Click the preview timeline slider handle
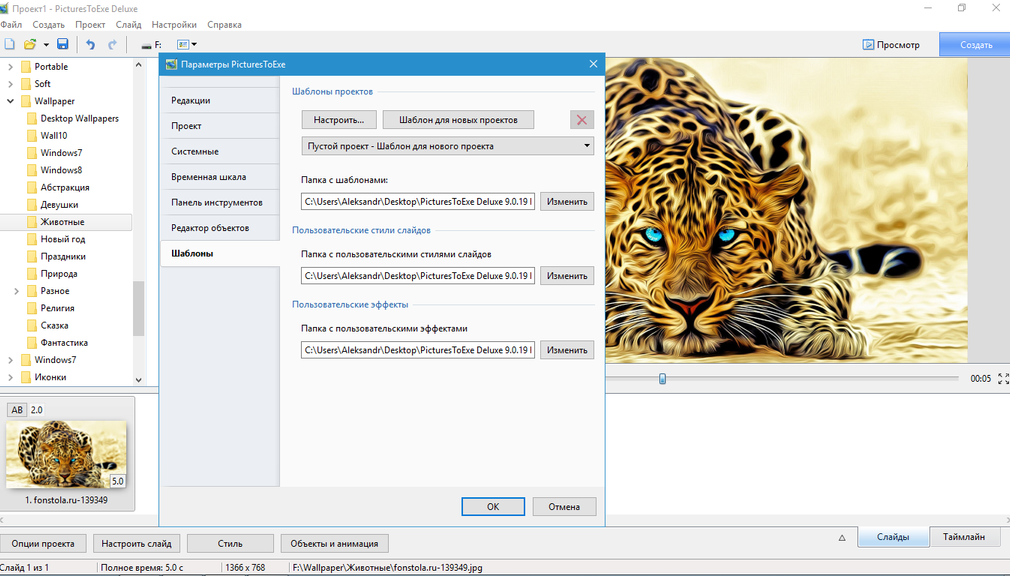1010x576 pixels. coord(662,379)
